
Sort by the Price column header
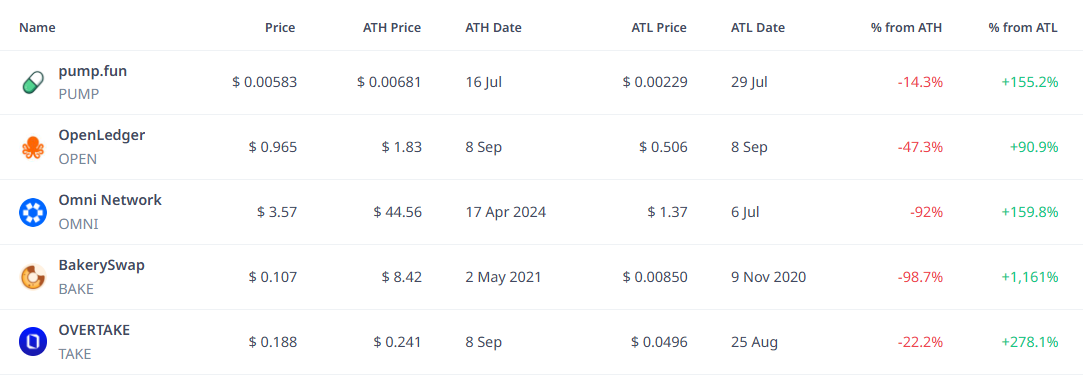(280, 28)
